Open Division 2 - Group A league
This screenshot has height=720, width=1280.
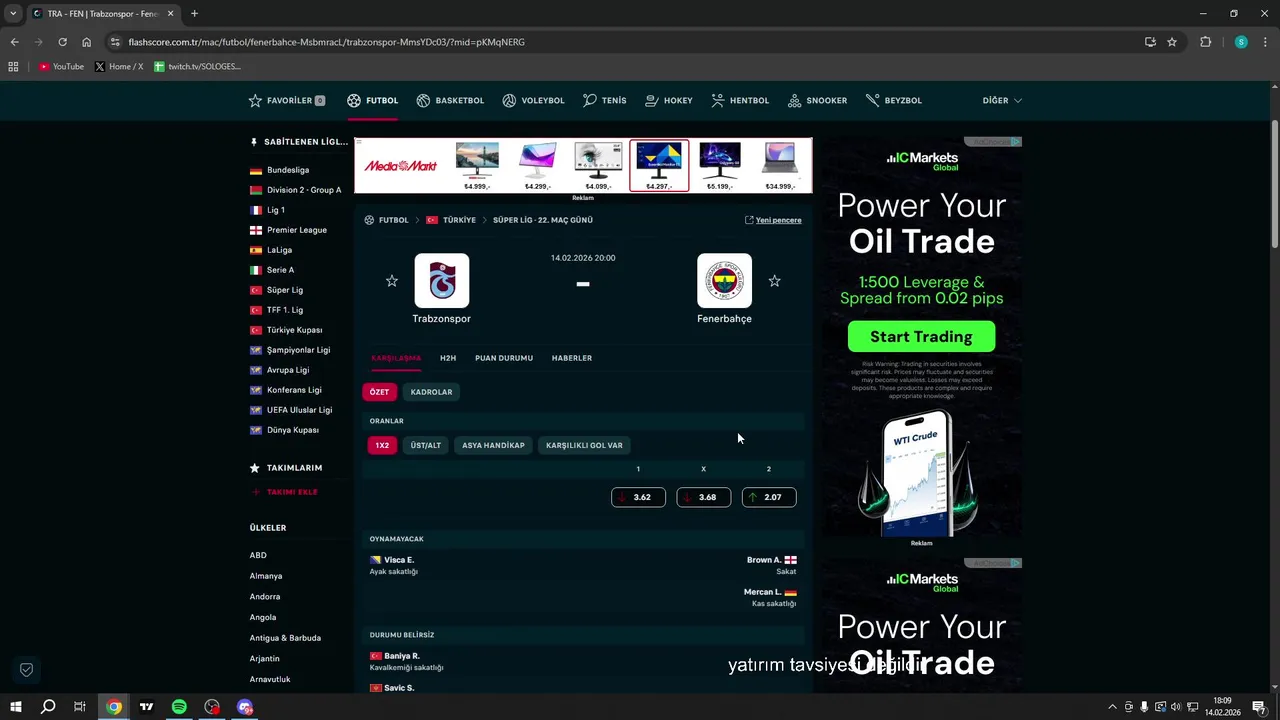[x=304, y=190]
